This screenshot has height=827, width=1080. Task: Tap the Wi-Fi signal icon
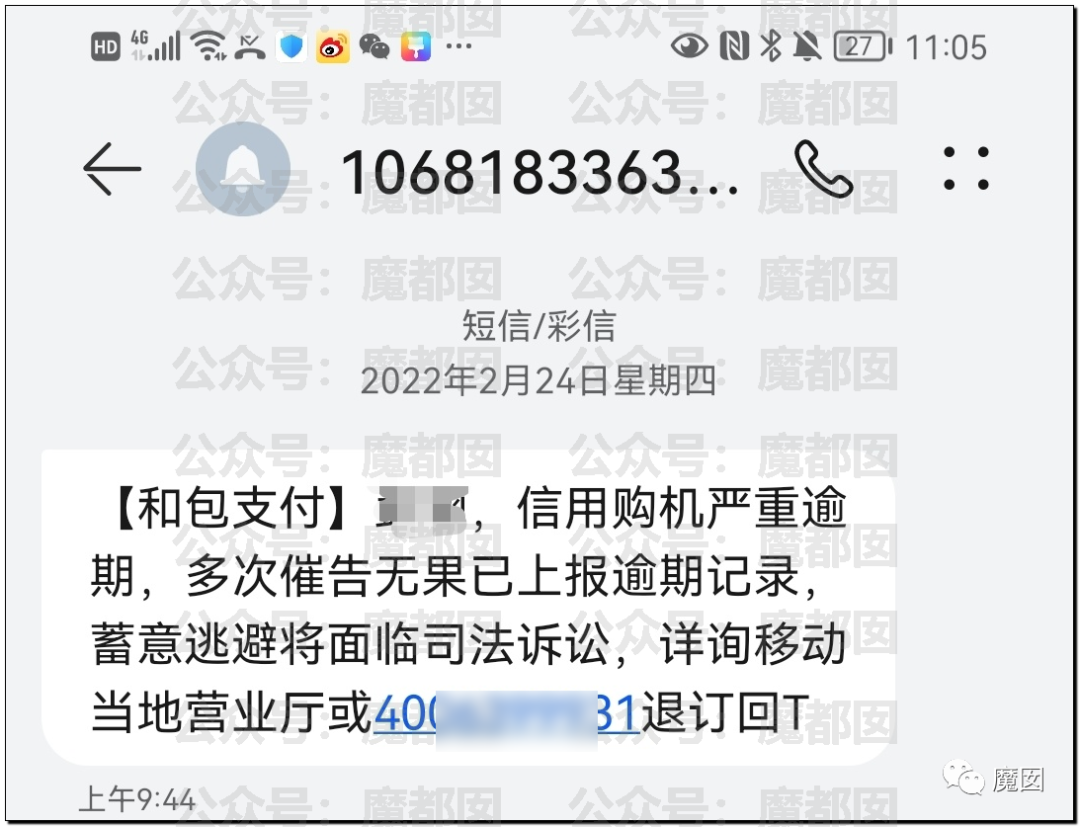[209, 47]
